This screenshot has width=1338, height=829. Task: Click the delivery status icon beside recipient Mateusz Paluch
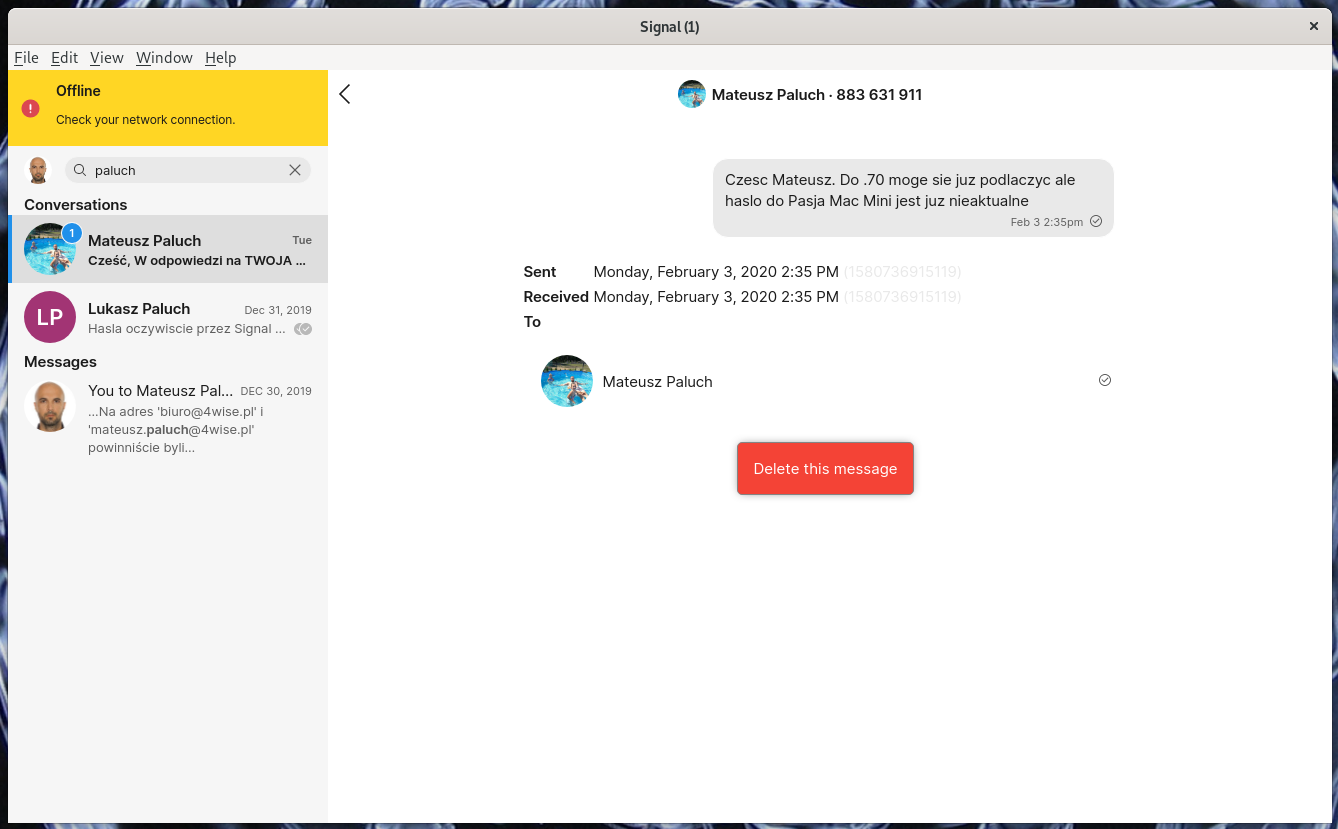pos(1105,380)
